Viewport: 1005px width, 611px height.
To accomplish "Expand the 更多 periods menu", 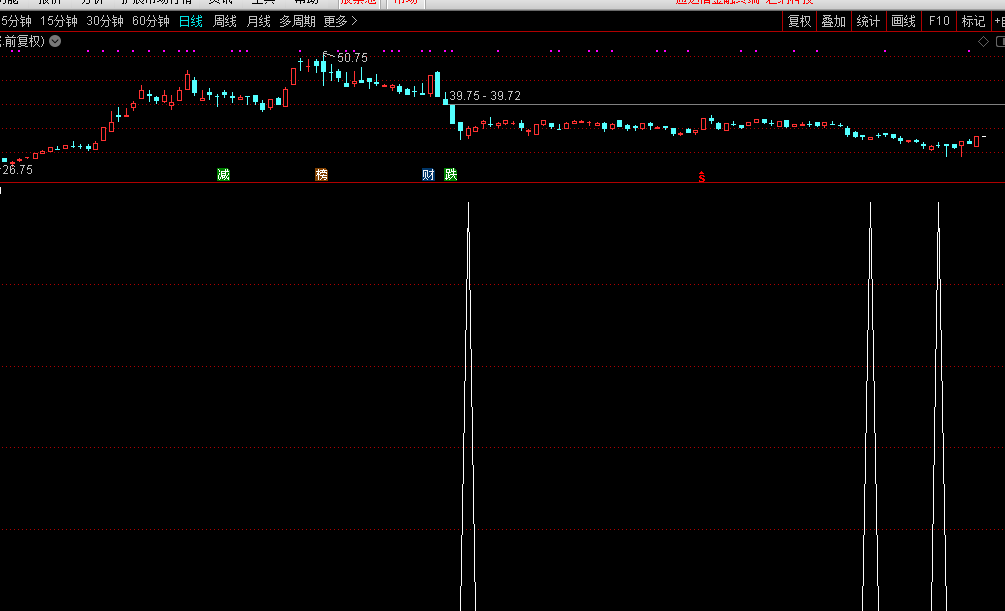I will coord(339,21).
